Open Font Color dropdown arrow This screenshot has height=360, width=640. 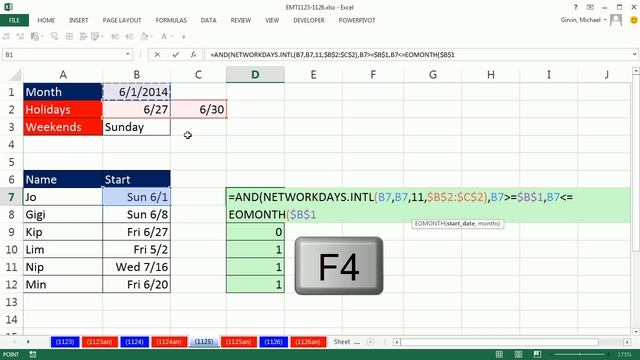point(171,36)
